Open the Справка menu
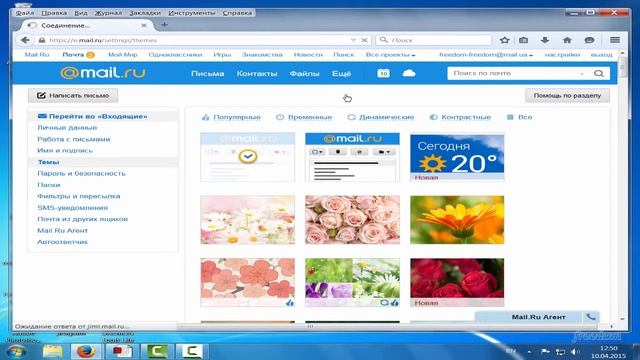The height and width of the screenshot is (360, 640). 237,13
